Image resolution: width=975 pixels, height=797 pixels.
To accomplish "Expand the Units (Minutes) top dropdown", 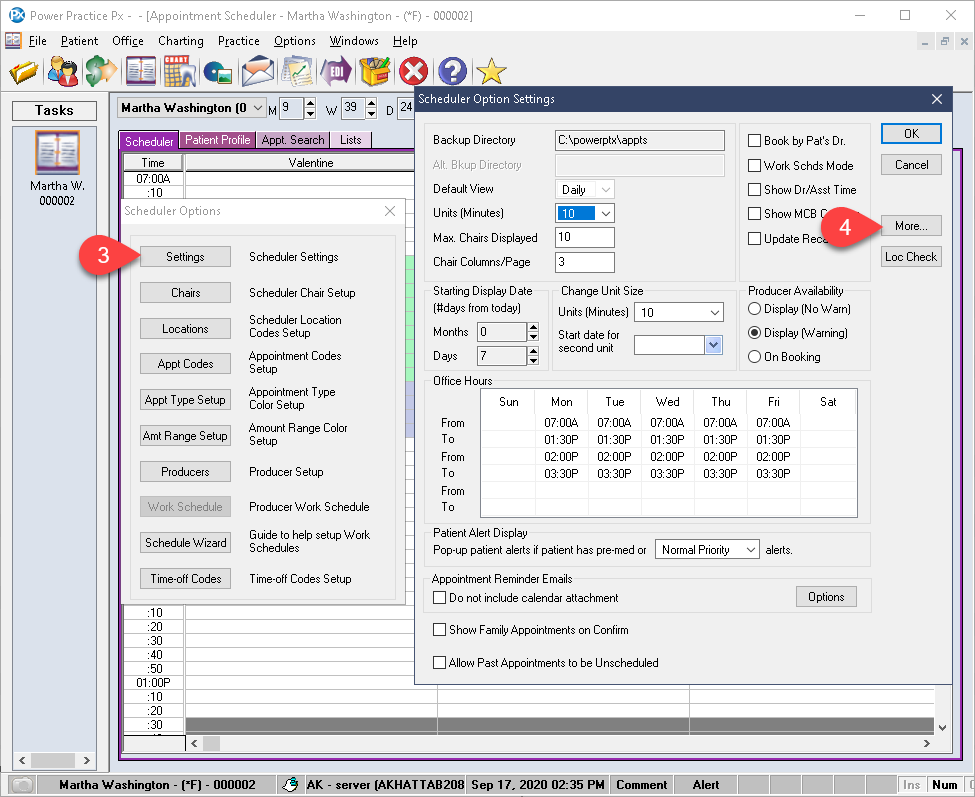I will tap(606, 213).
